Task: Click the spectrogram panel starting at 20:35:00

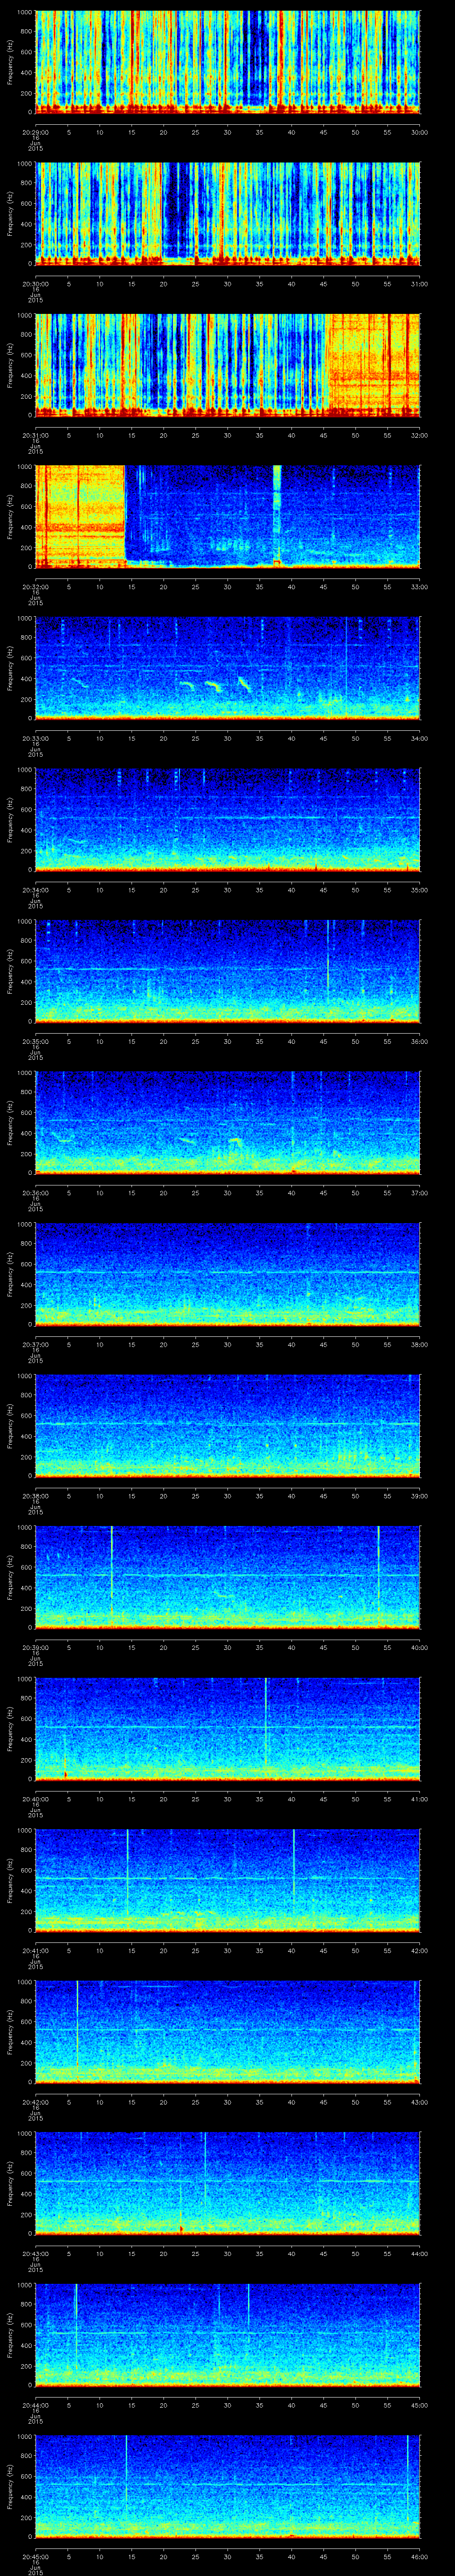Action: click(228, 971)
